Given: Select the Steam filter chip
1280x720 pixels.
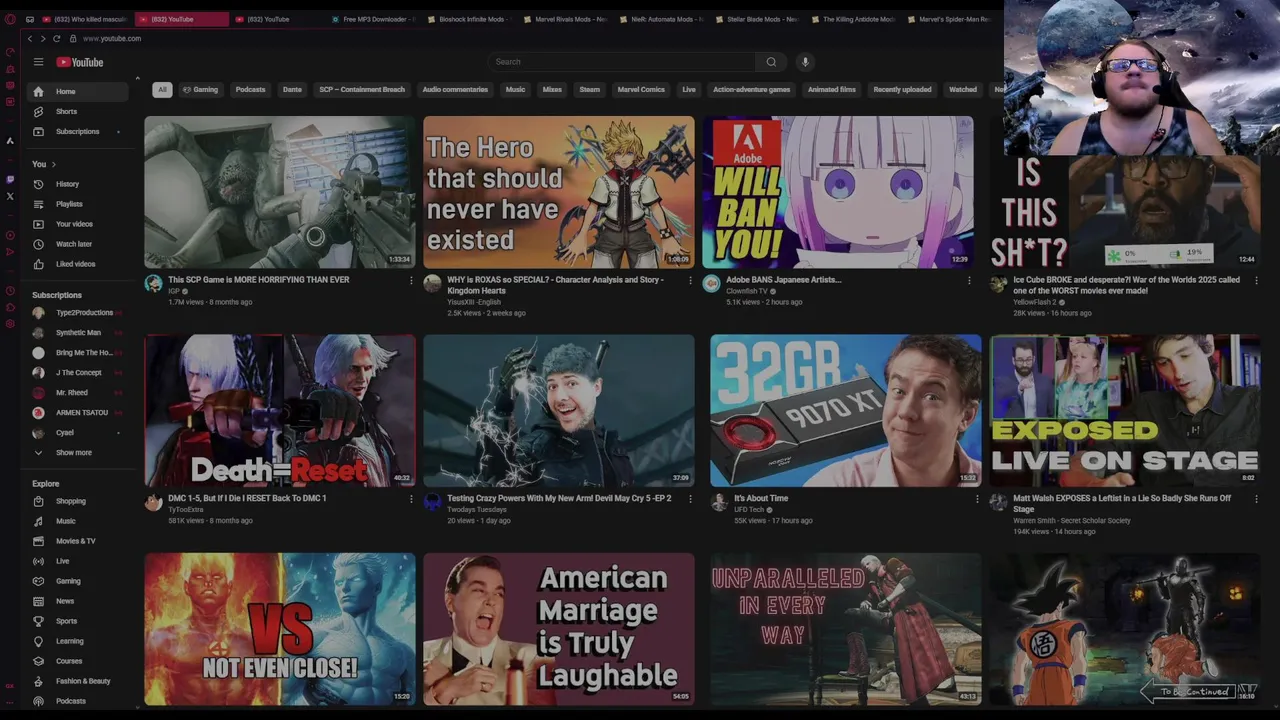Looking at the screenshot, I should [x=590, y=90].
